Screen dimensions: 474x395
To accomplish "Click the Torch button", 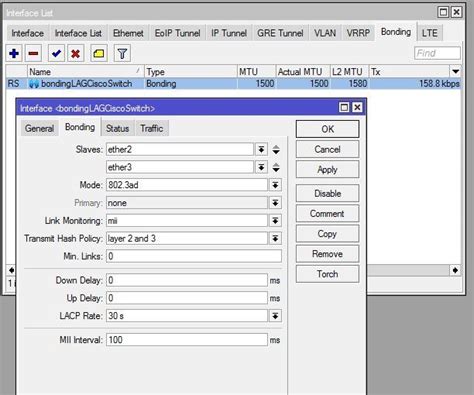I will (x=328, y=274).
